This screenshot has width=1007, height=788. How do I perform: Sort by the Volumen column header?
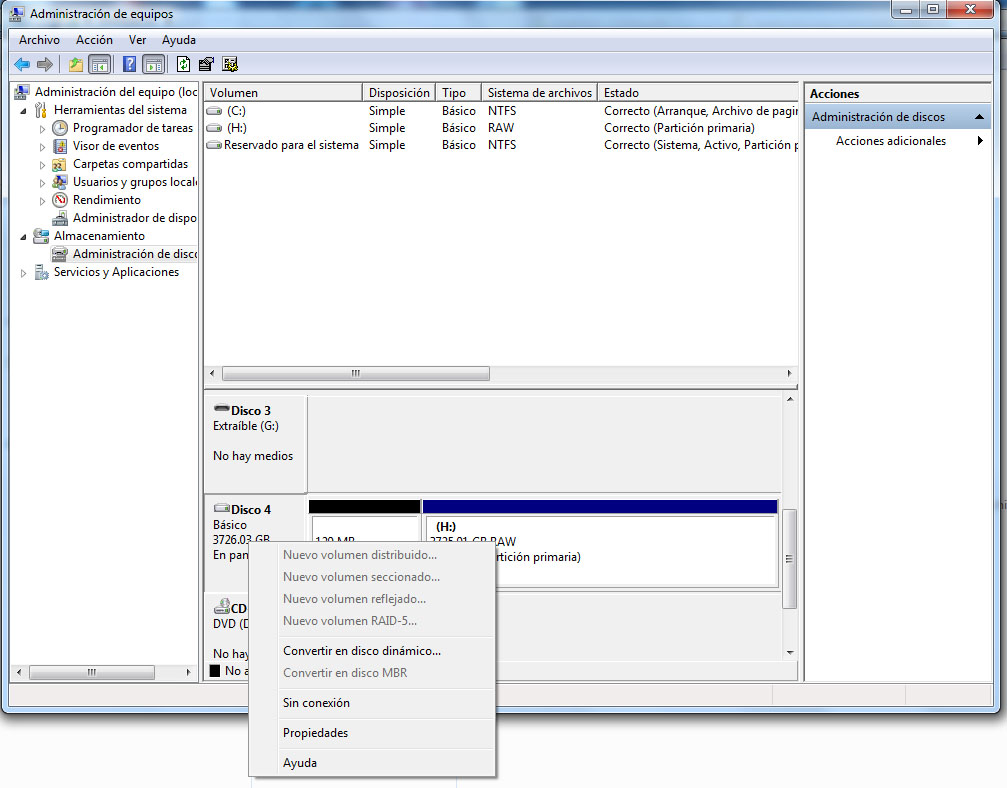pos(283,92)
